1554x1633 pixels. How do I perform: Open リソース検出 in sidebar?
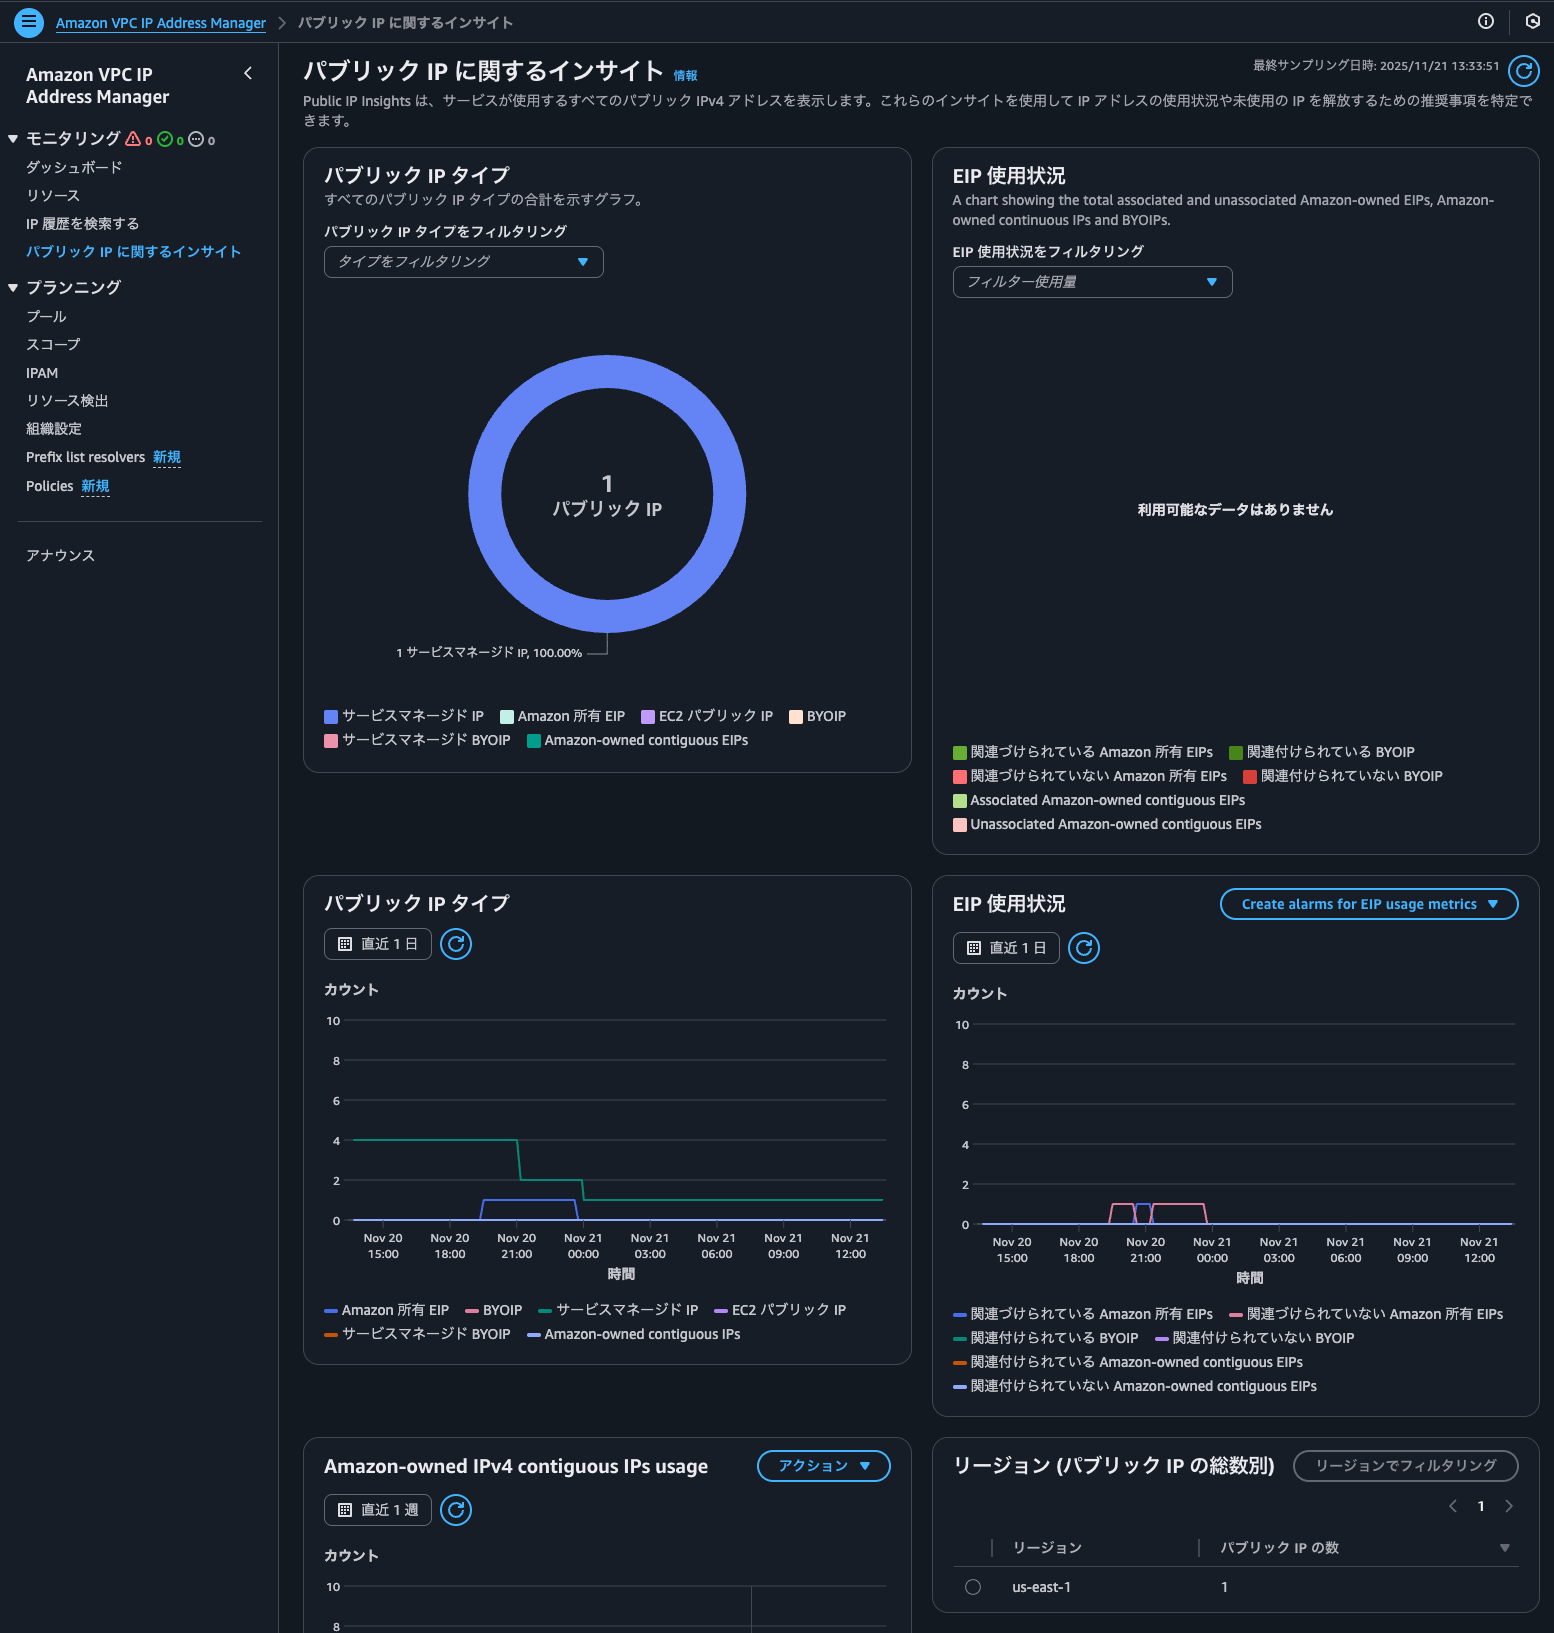pyautogui.click(x=67, y=400)
